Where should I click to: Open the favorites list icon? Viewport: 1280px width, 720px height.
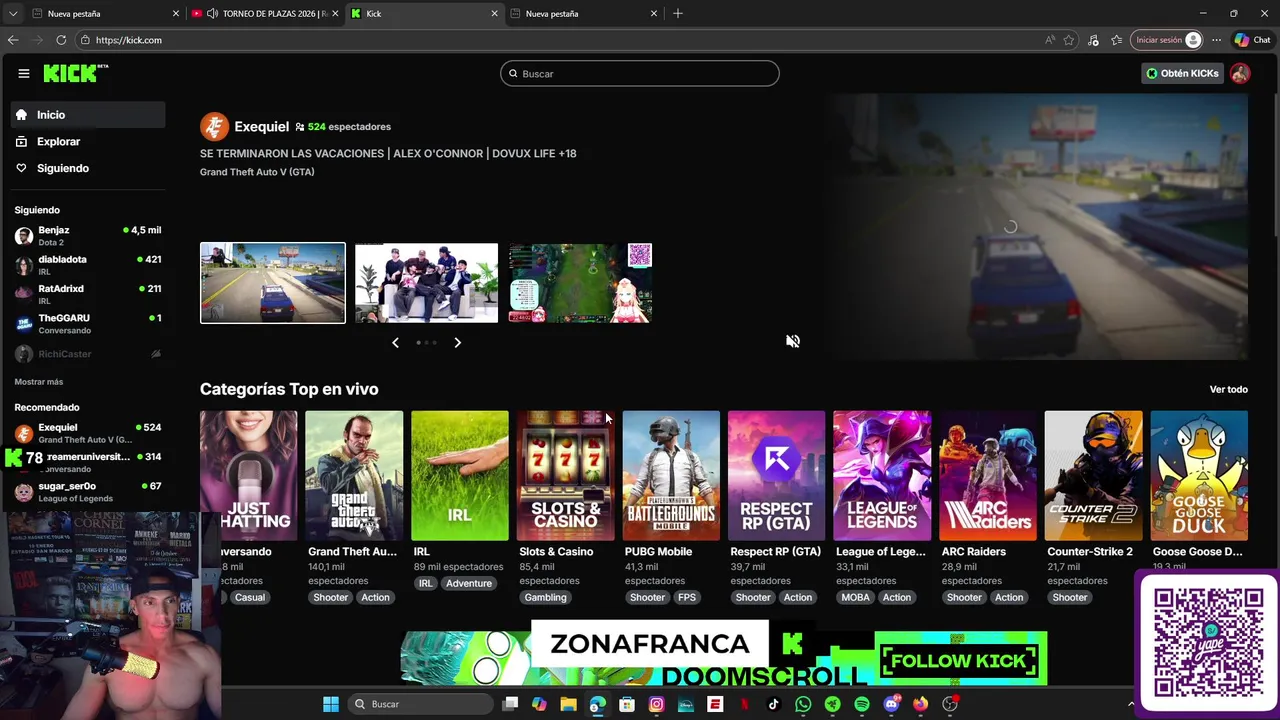(x=1116, y=40)
